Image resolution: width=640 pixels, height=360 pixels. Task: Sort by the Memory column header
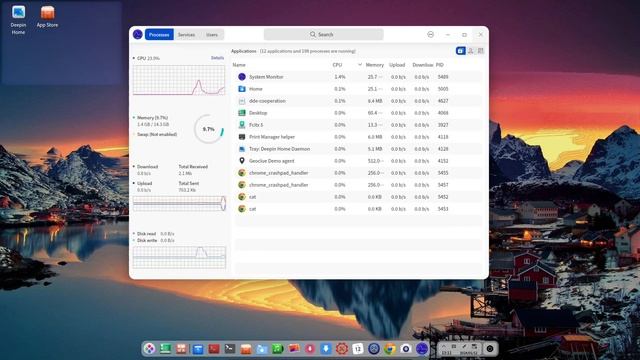374,65
